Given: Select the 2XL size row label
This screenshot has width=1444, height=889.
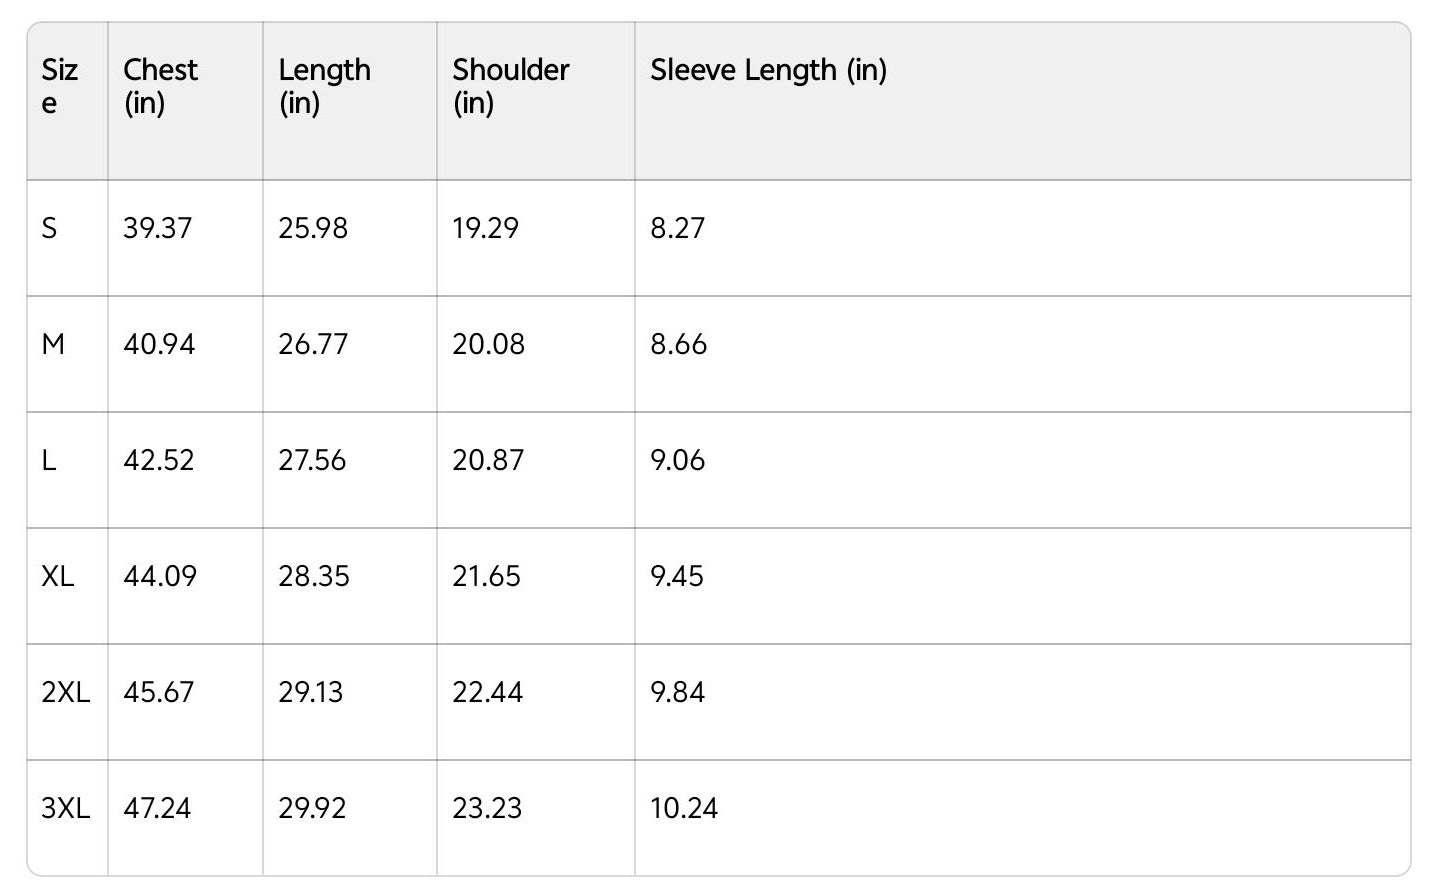Looking at the screenshot, I should [x=65, y=692].
